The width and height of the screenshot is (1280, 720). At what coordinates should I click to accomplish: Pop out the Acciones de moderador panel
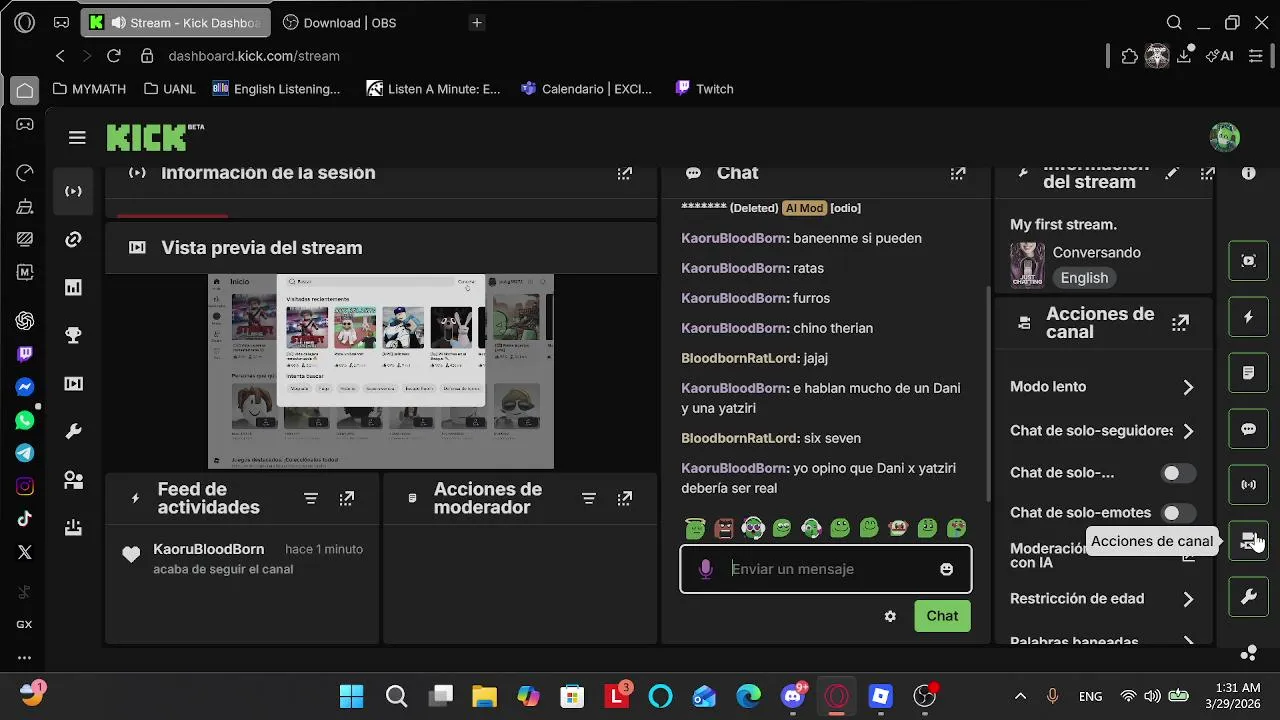625,498
